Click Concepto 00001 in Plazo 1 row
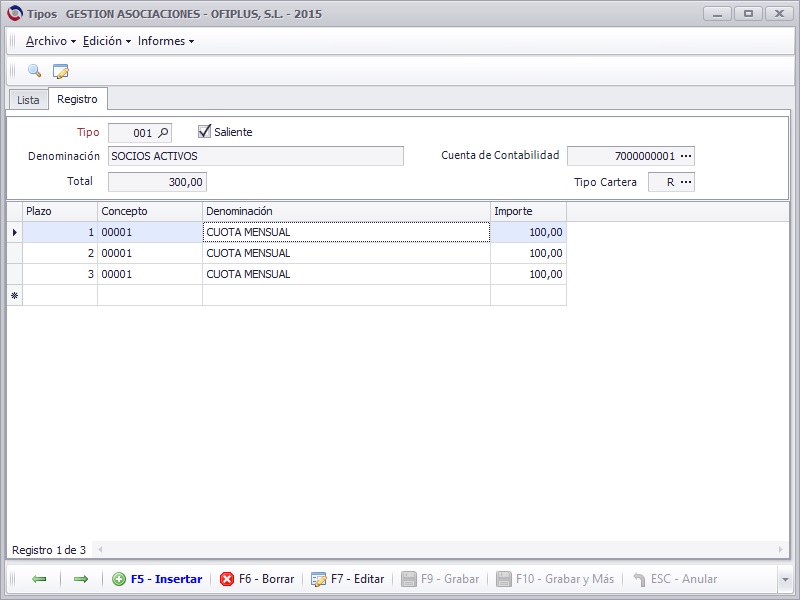The height and width of the screenshot is (600, 800). pyautogui.click(x=150, y=232)
